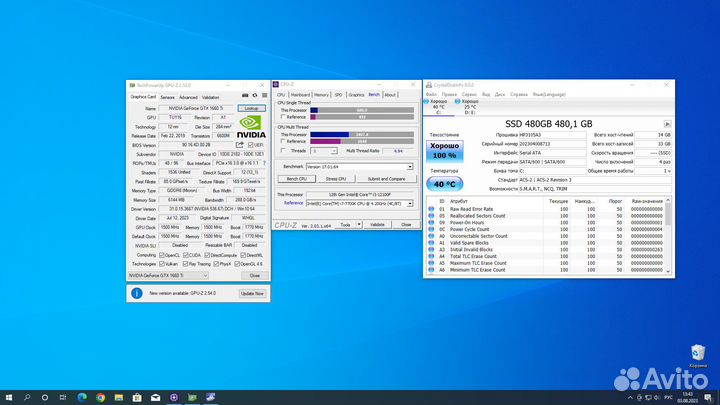Image resolution: width=720 pixels, height=405 pixels.
Task: Switch to GPU-Z taskbar icon
Action: click(x=192, y=397)
